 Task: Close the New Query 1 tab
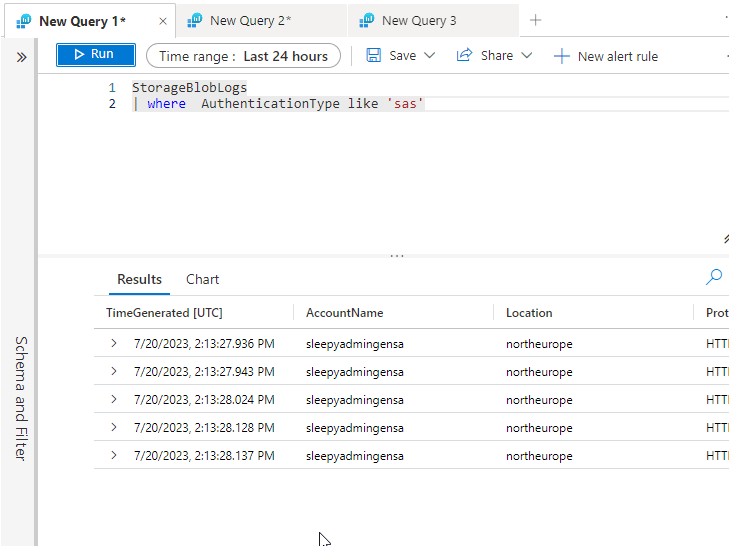(x=163, y=21)
